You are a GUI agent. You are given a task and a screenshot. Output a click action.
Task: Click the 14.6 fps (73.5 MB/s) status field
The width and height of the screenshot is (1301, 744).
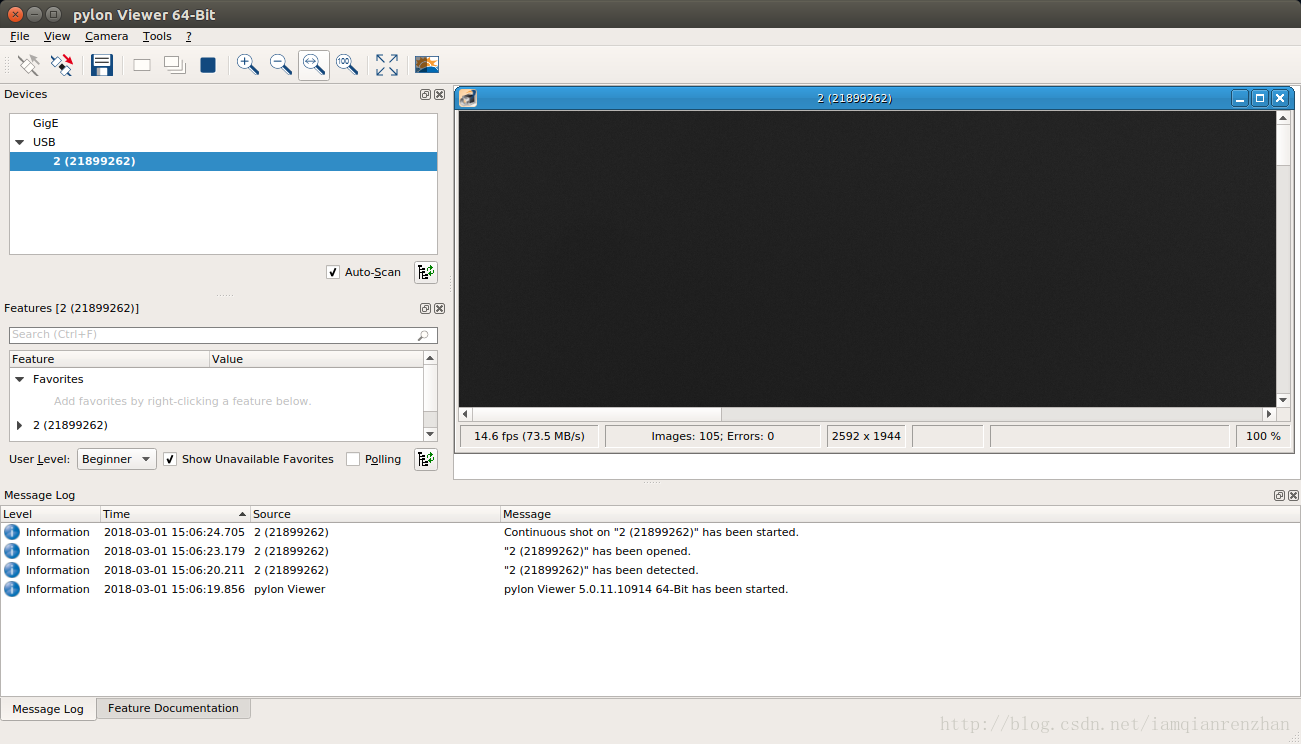click(x=529, y=436)
